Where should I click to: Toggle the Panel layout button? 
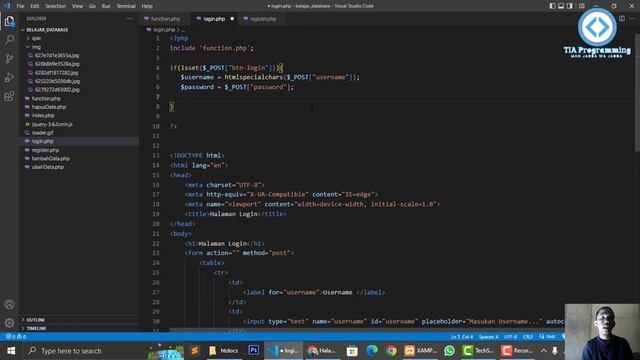561,6
